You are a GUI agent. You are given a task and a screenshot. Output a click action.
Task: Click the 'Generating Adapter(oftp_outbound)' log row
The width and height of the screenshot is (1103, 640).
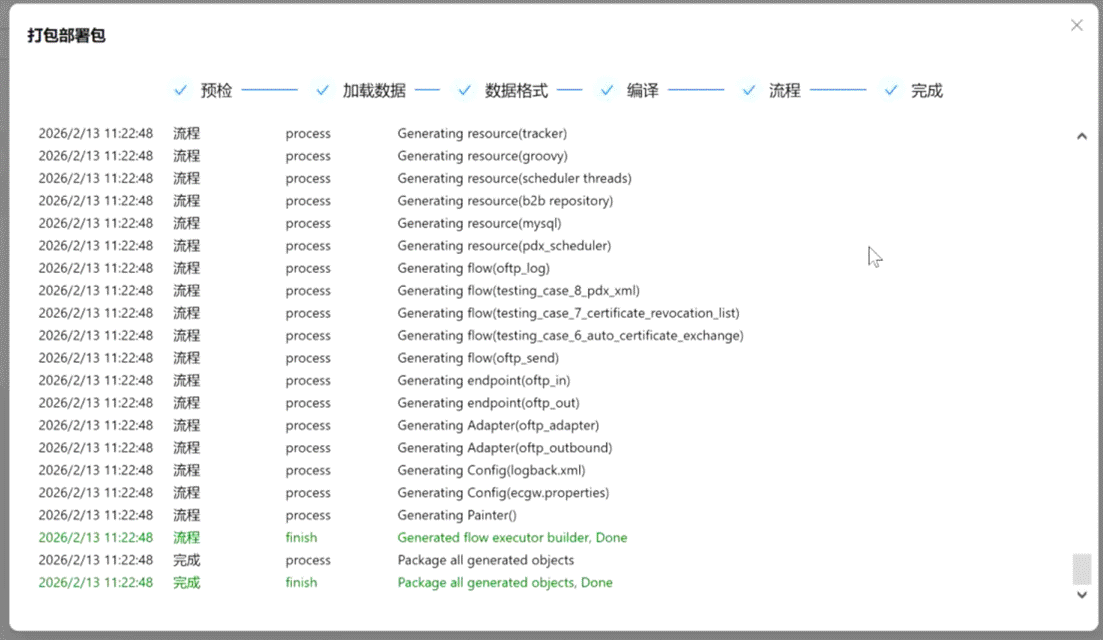pos(504,448)
